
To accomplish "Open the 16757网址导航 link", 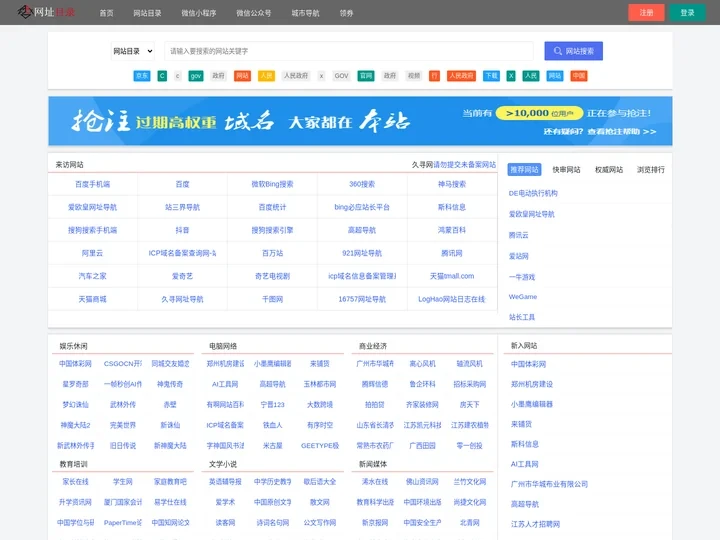I will (x=362, y=299).
